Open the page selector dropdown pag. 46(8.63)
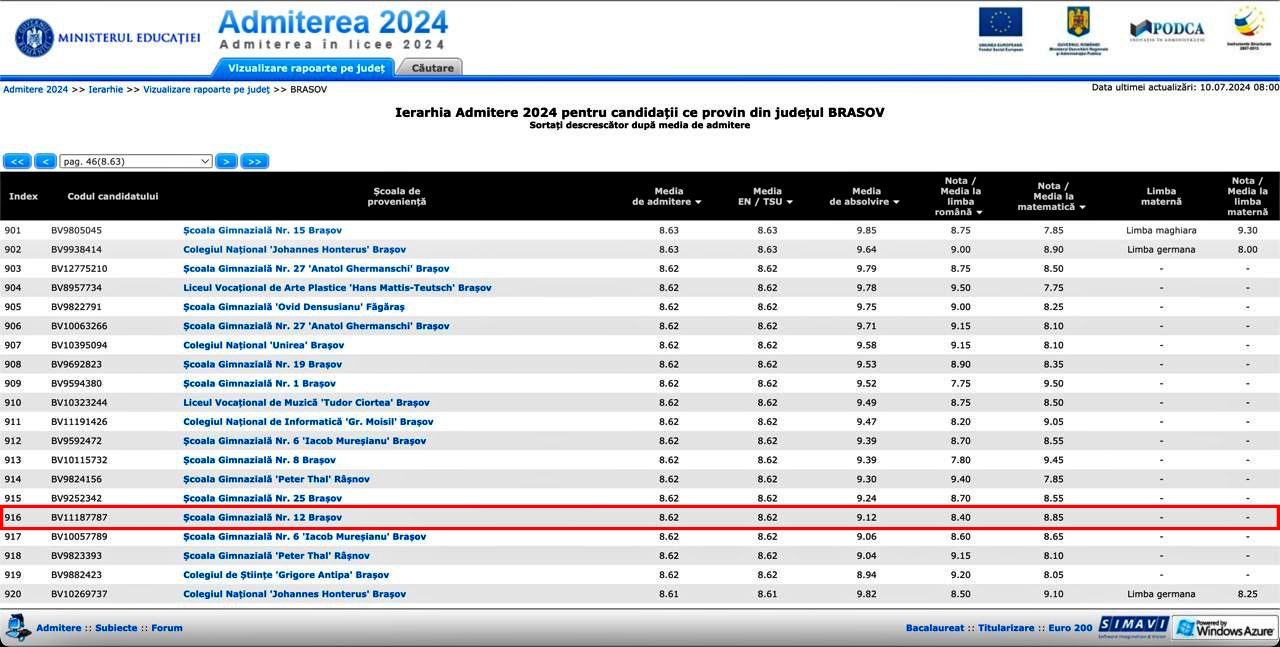The image size is (1280, 647). [x=136, y=161]
